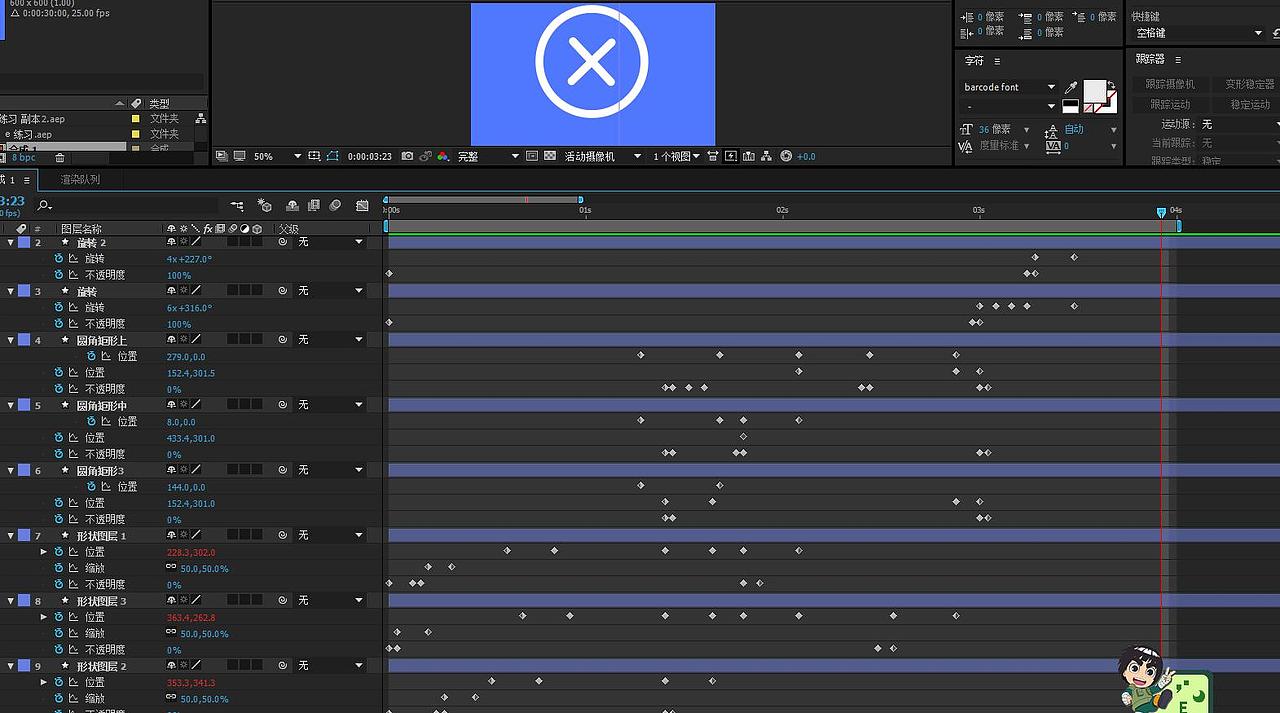Click 变形稳定器 button
1280x713 pixels.
[1249, 84]
